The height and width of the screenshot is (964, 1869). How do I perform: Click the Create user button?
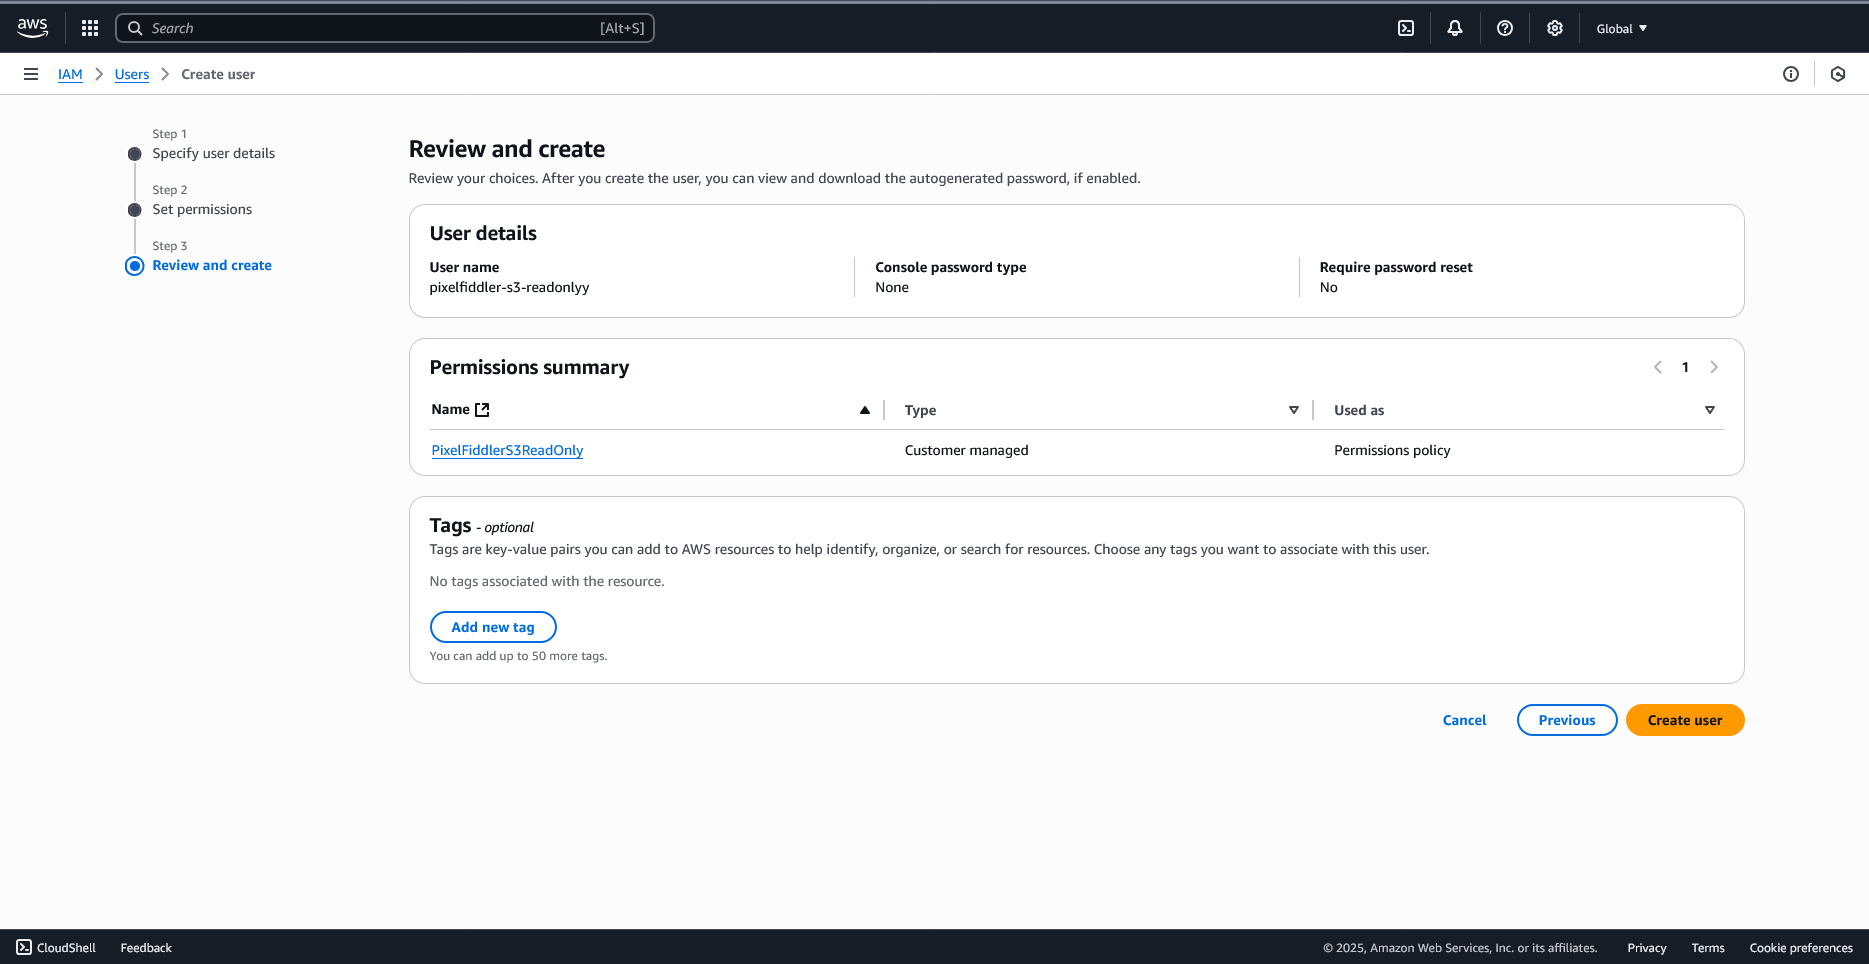(1684, 720)
